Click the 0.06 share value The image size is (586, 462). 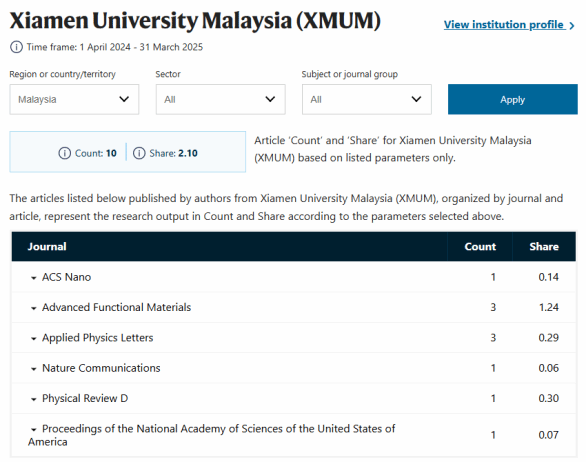pos(549,368)
